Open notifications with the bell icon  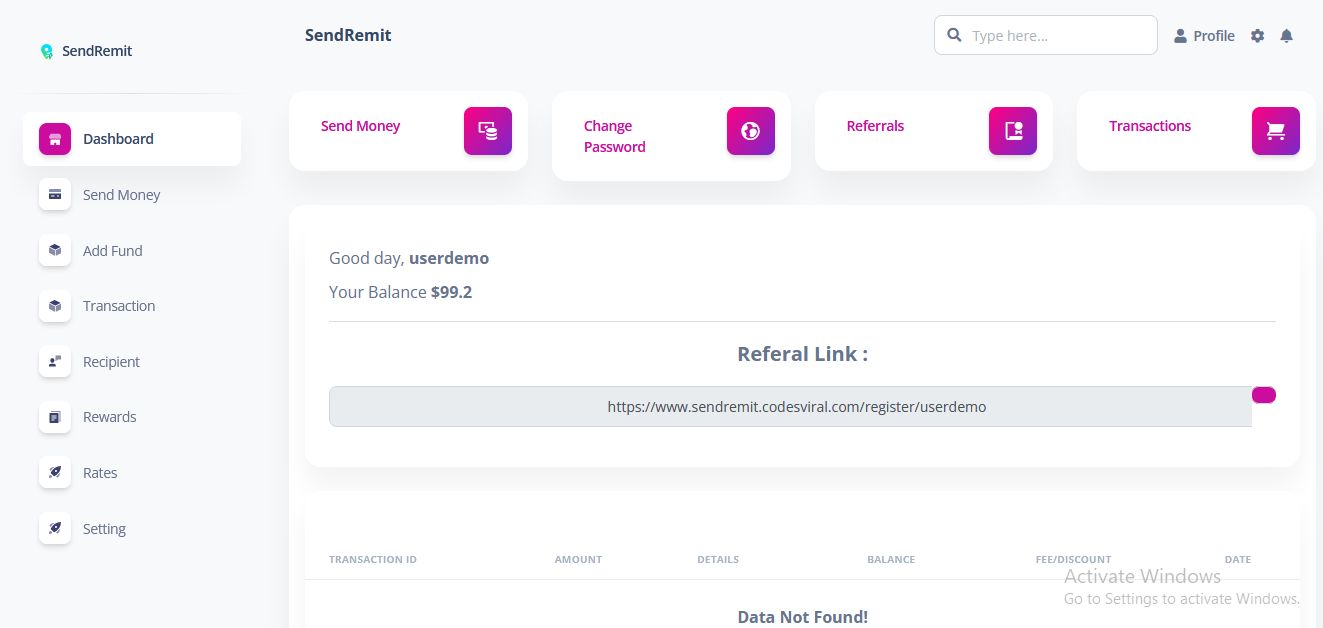coord(1287,36)
